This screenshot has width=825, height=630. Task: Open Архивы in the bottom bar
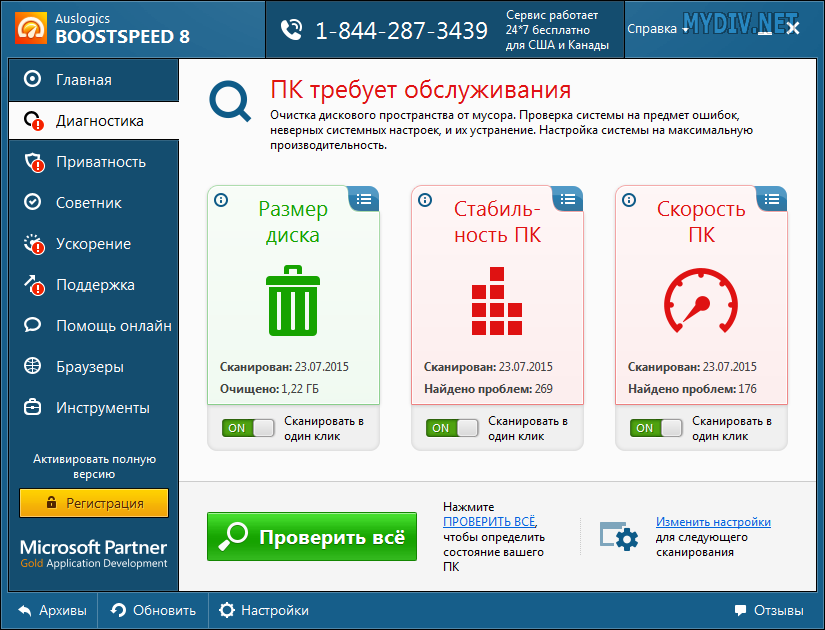[53, 611]
